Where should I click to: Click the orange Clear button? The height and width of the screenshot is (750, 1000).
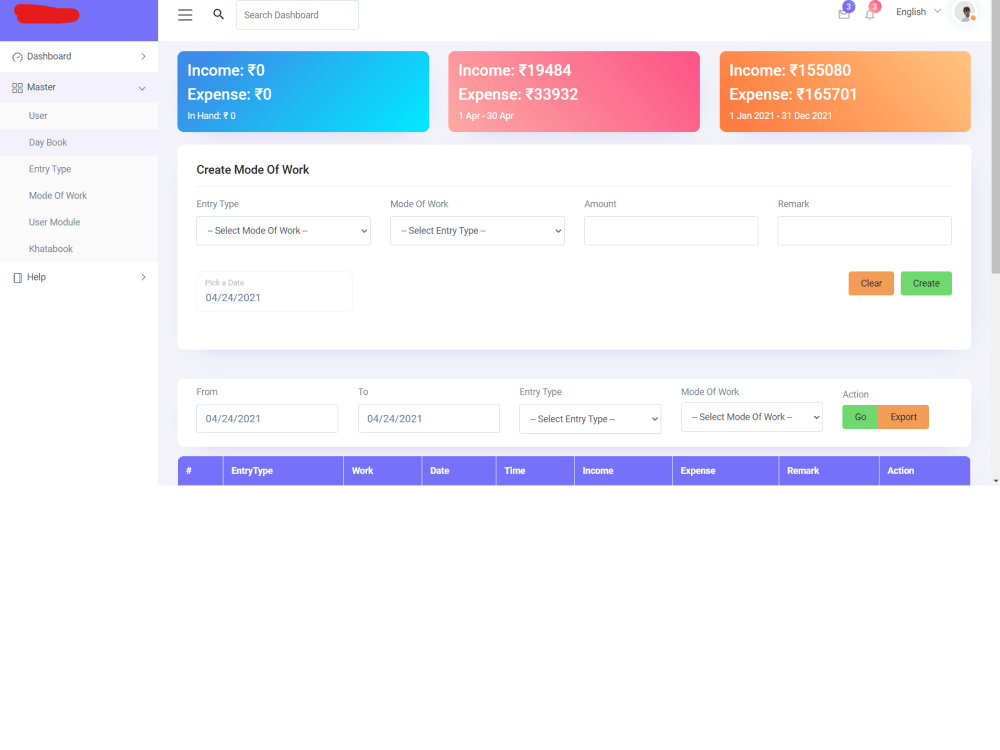point(871,283)
